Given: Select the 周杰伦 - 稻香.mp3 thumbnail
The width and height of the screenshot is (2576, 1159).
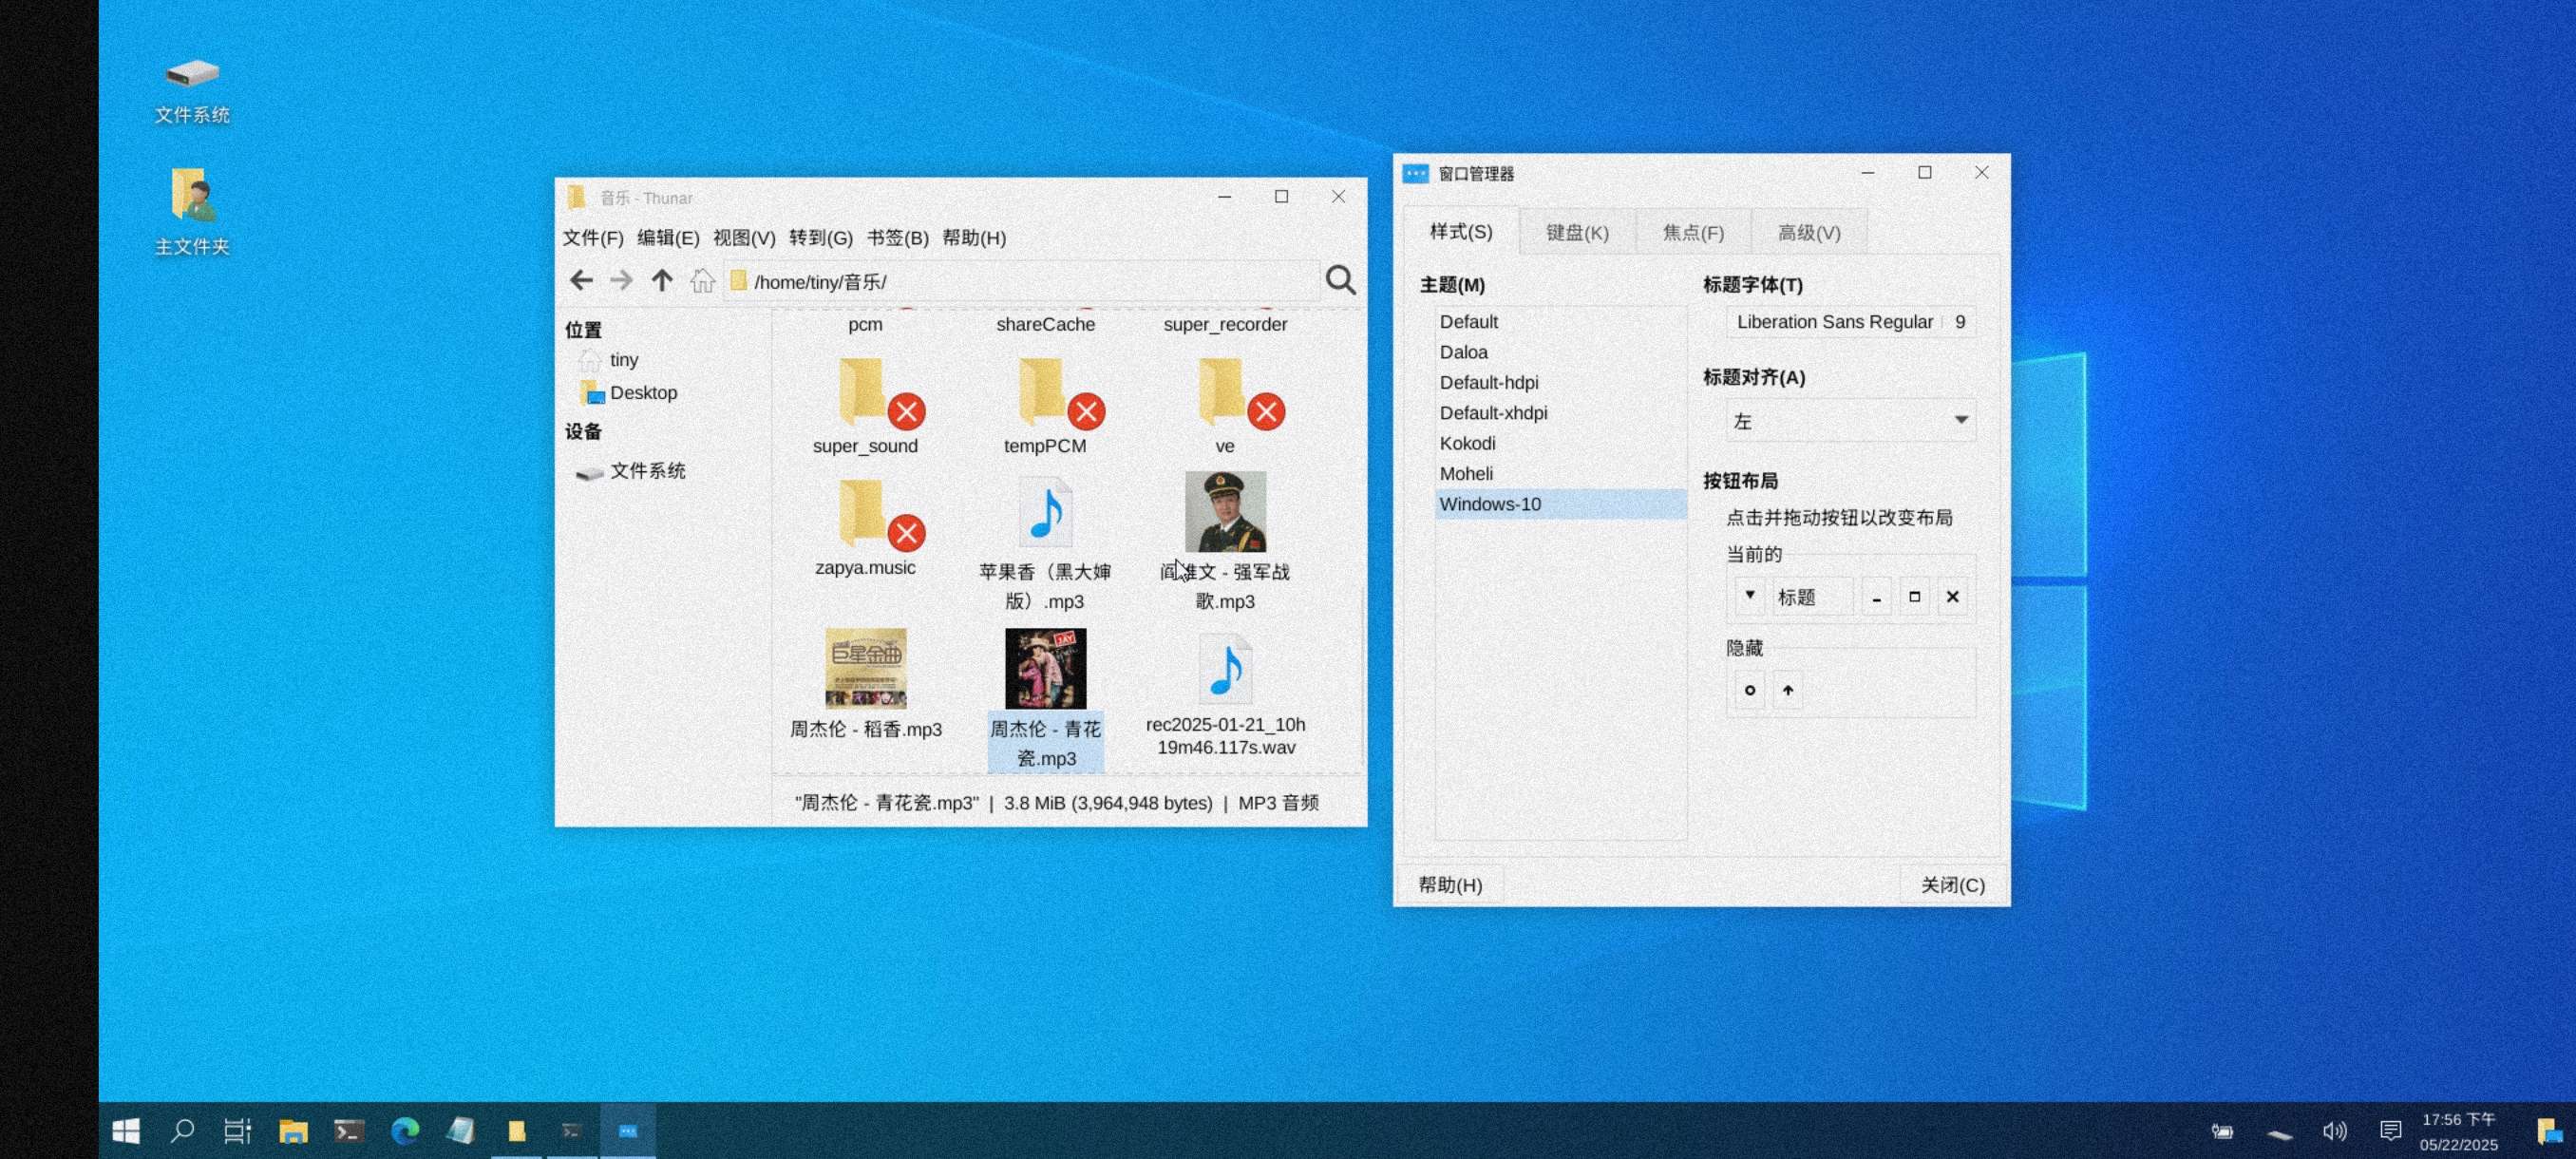Looking at the screenshot, I should pos(865,669).
